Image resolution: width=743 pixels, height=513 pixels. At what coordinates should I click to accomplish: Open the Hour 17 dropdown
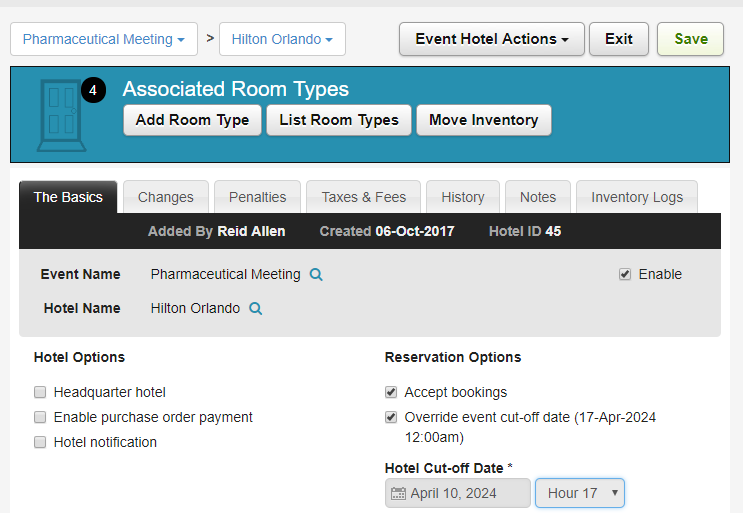click(x=580, y=493)
